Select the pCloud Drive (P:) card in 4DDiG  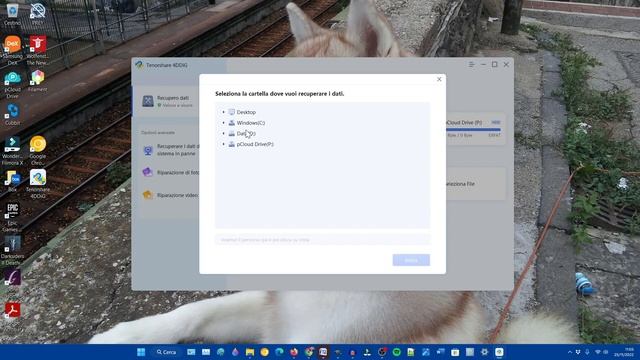(476, 129)
